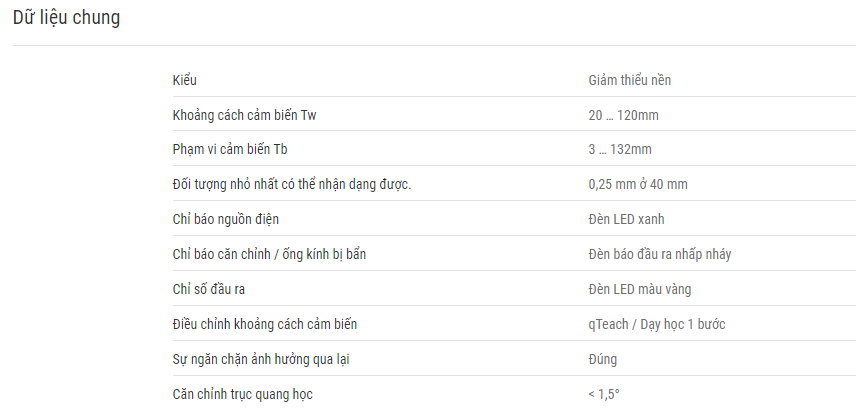
Task: Click 'Khoảng cách cảm biến Tw' label
Action: click(x=245, y=115)
